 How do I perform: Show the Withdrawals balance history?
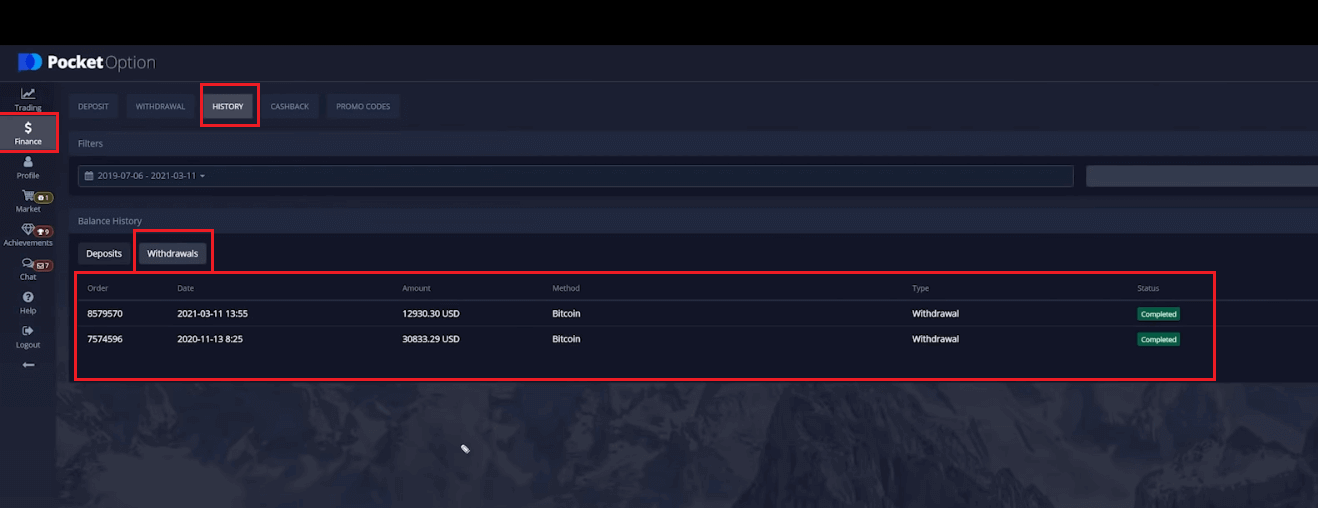173,254
